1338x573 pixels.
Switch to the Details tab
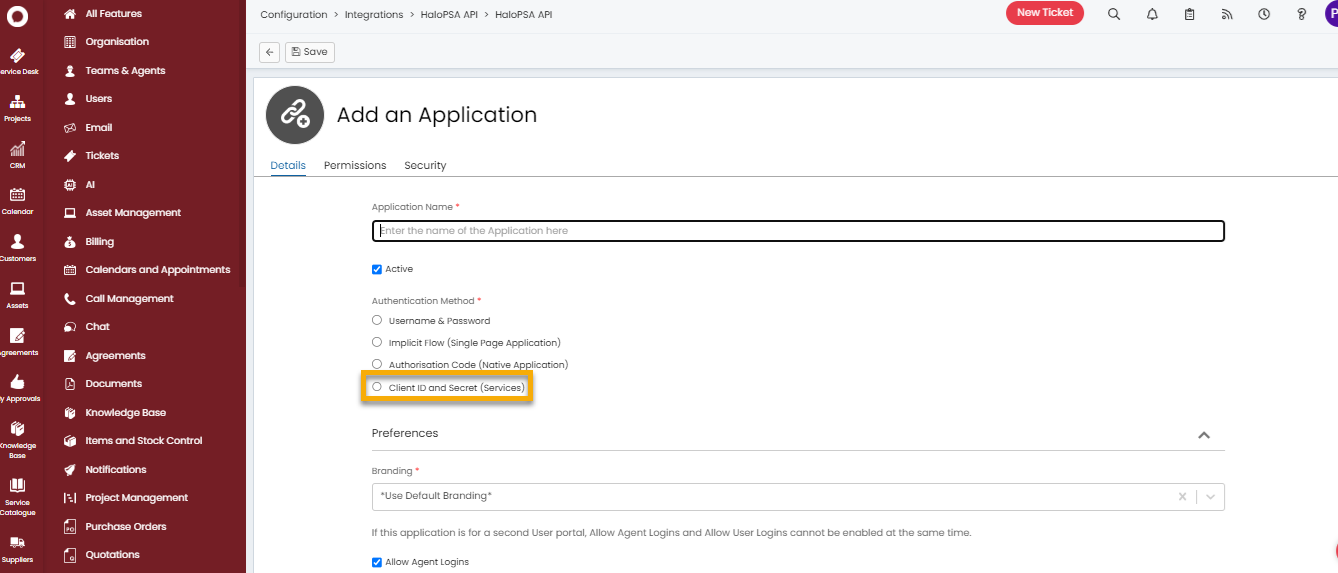pos(288,165)
